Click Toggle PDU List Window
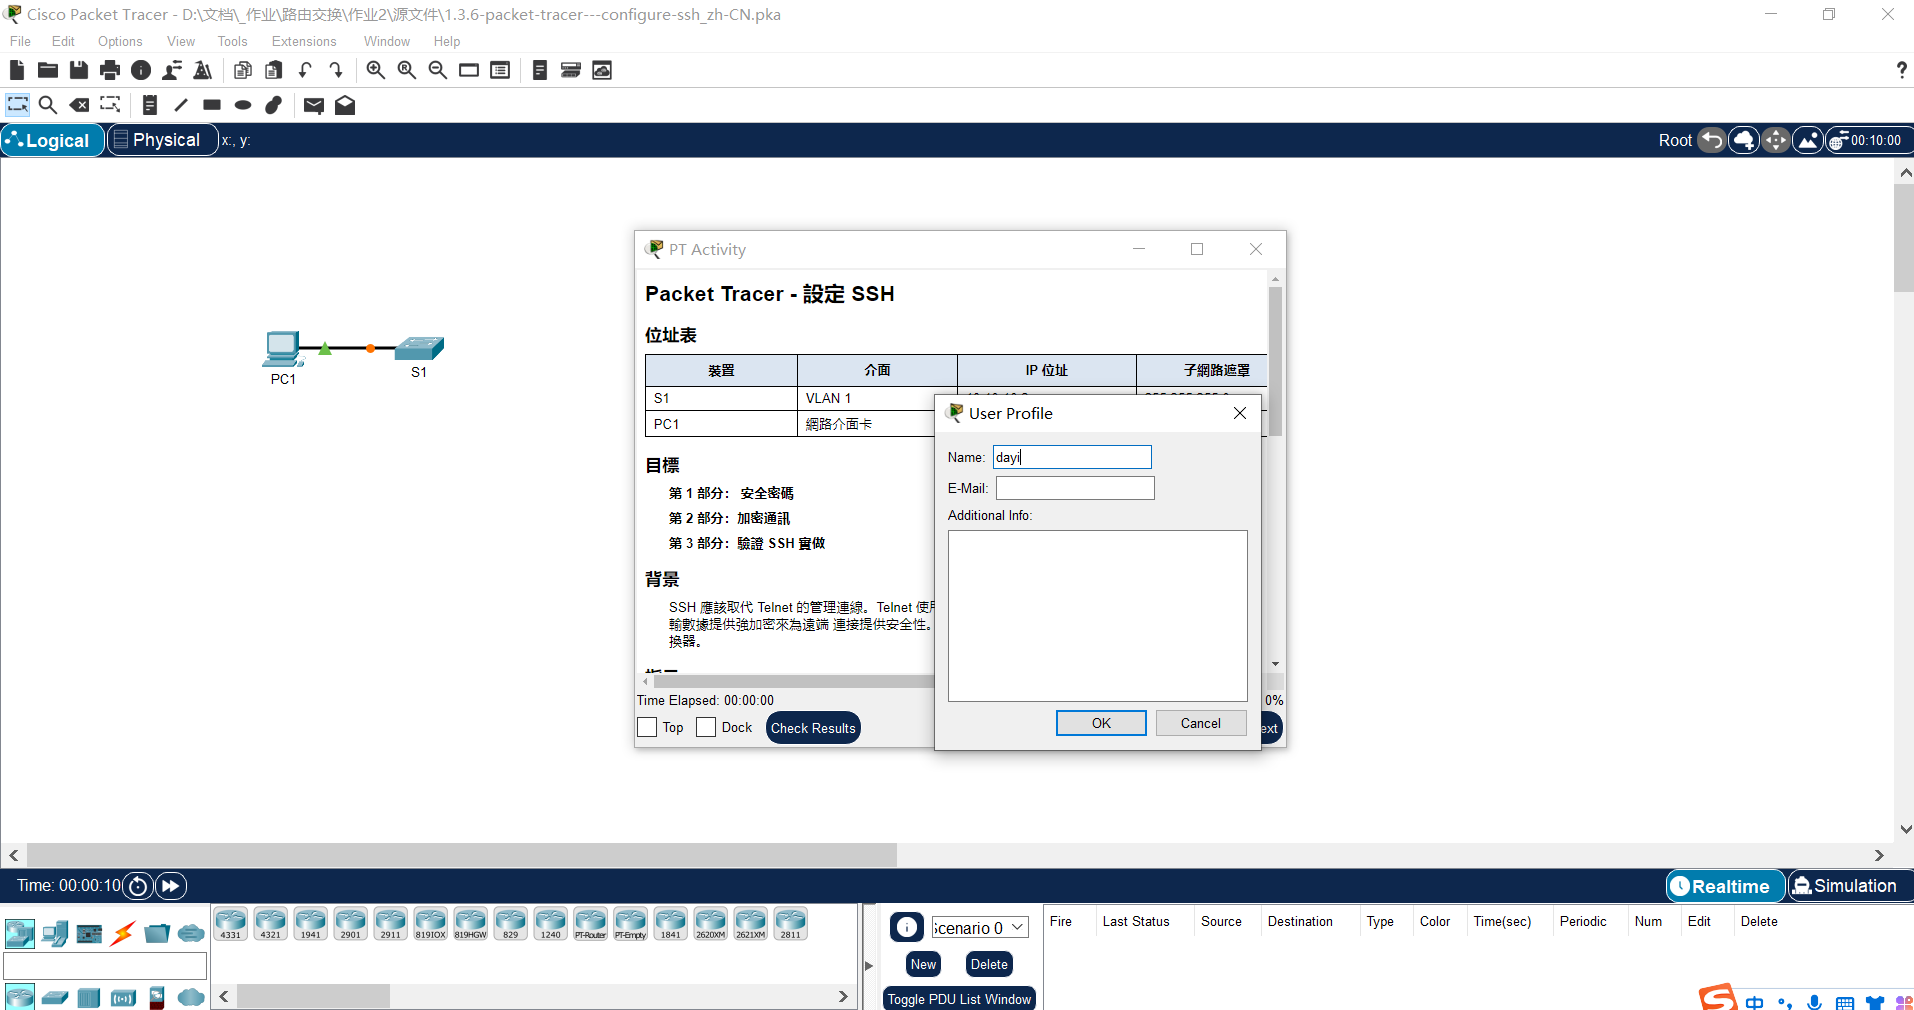 959,999
